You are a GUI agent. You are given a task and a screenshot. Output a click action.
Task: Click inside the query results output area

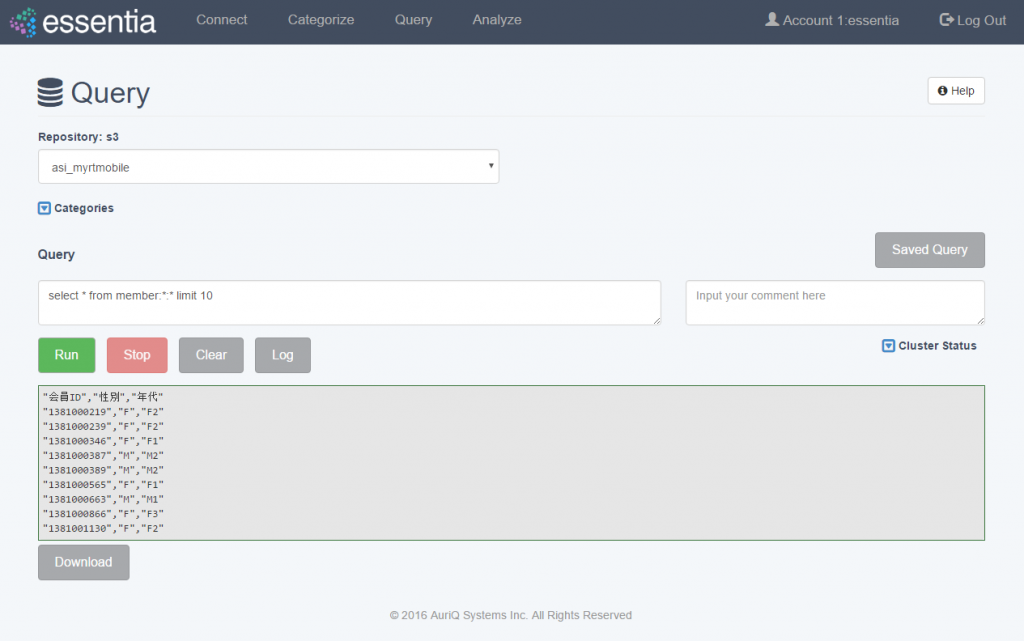click(x=511, y=462)
